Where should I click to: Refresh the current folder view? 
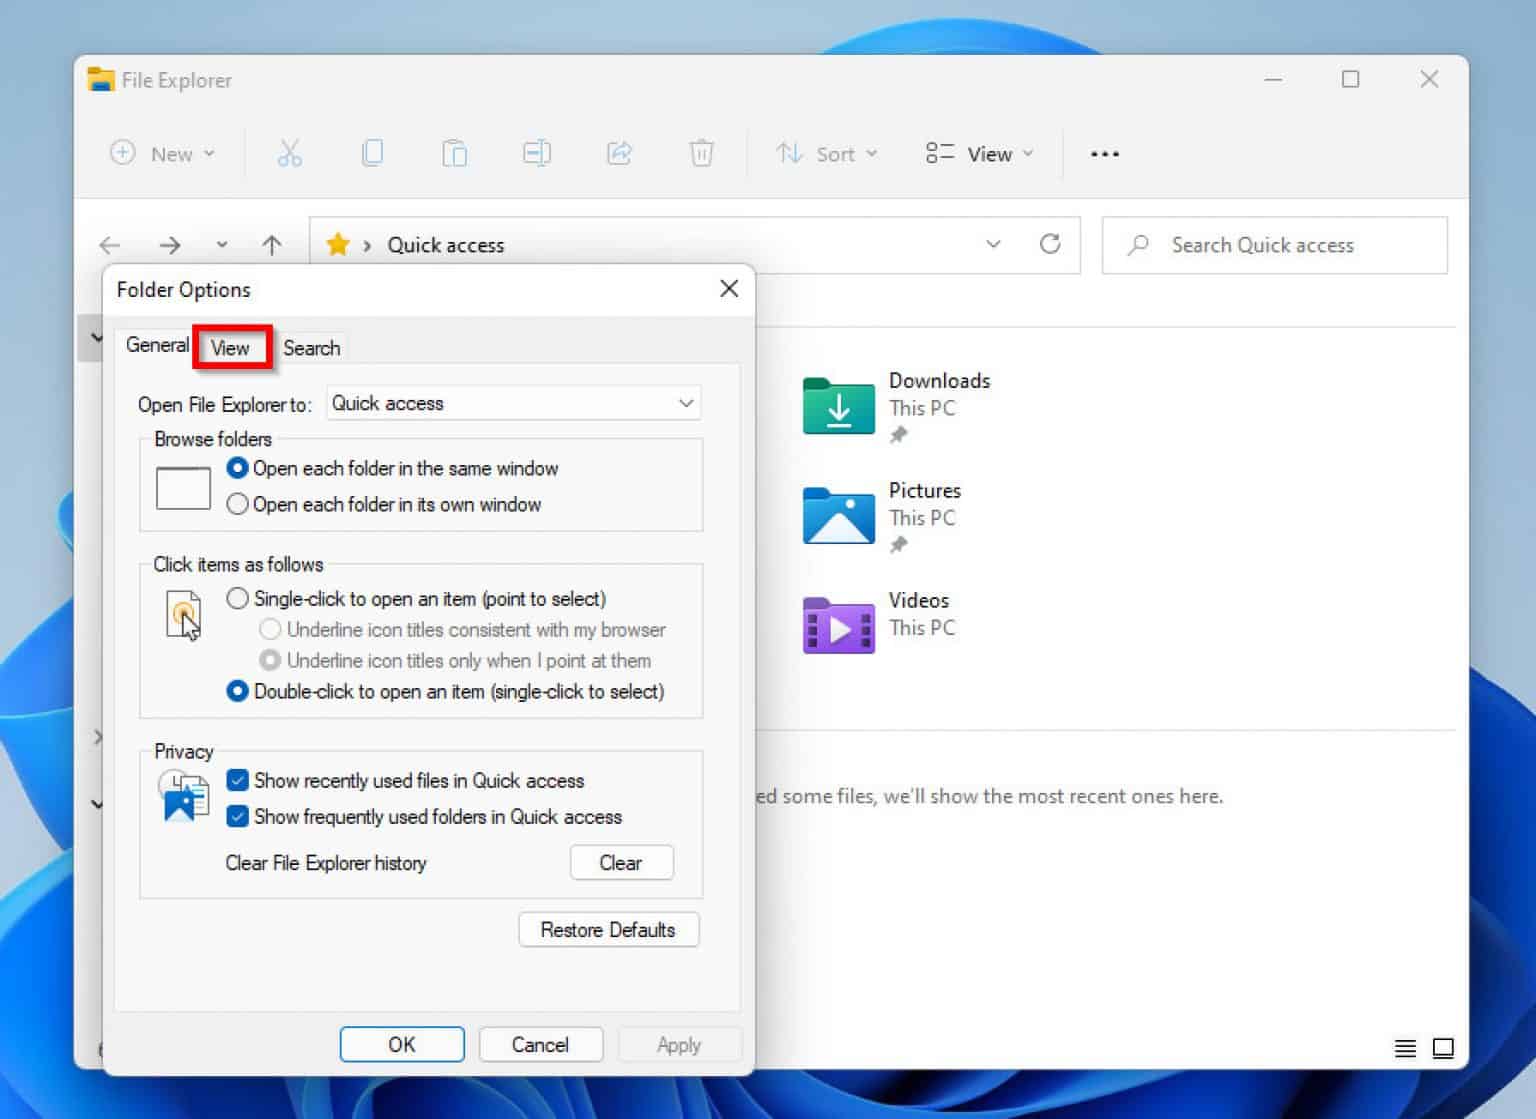[x=1050, y=244]
